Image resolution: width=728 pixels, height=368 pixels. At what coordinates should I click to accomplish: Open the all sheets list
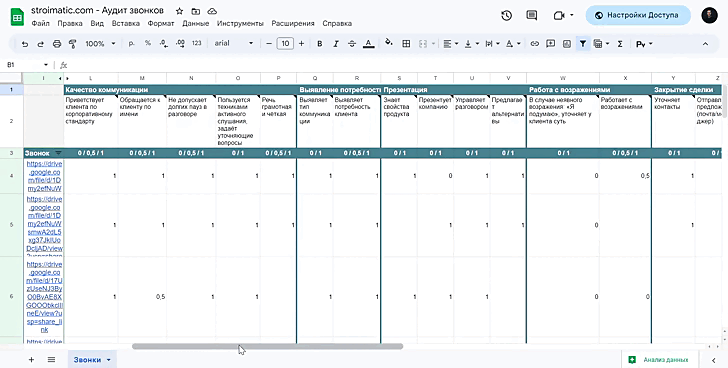(x=52, y=360)
